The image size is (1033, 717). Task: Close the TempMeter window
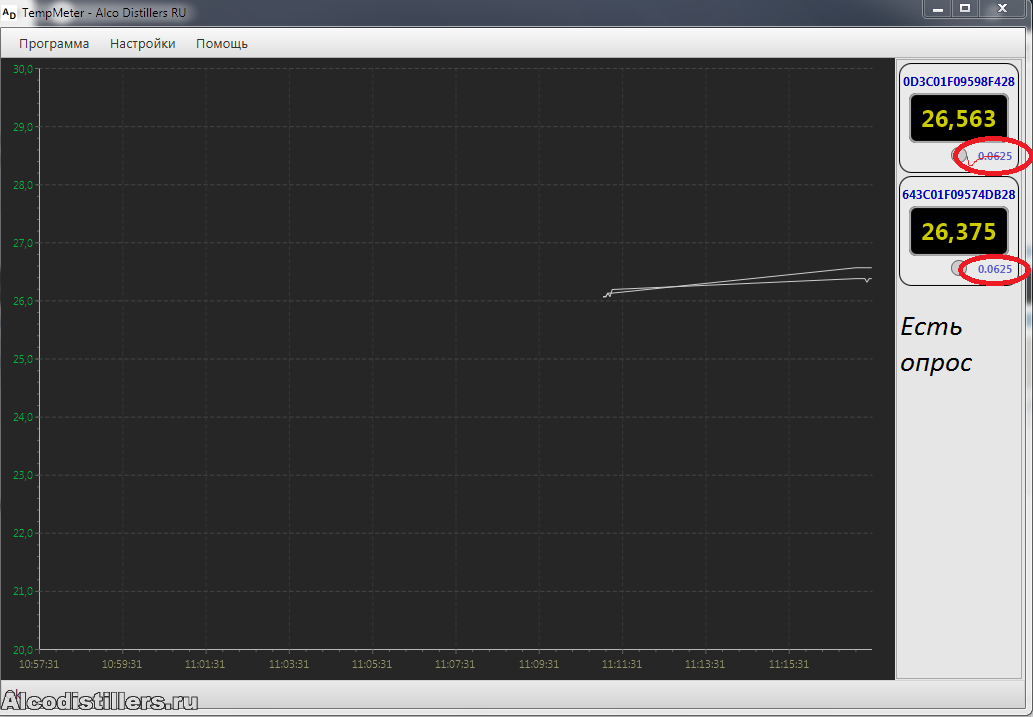[1000, 8]
